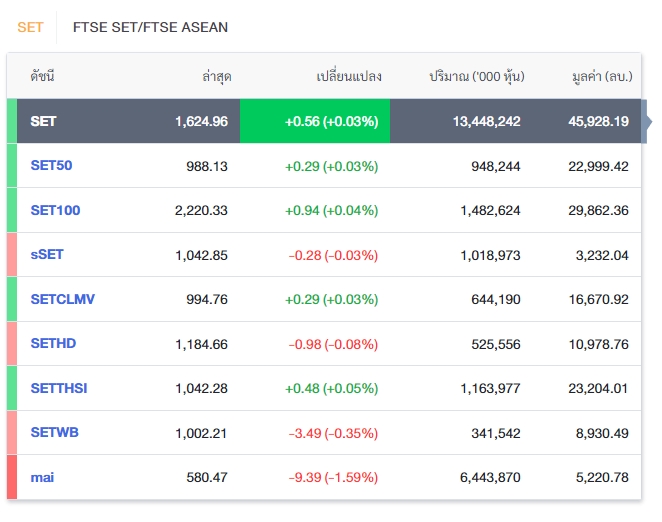Switch to the SET tab
The width and height of the screenshot is (662, 522).
[30, 27]
